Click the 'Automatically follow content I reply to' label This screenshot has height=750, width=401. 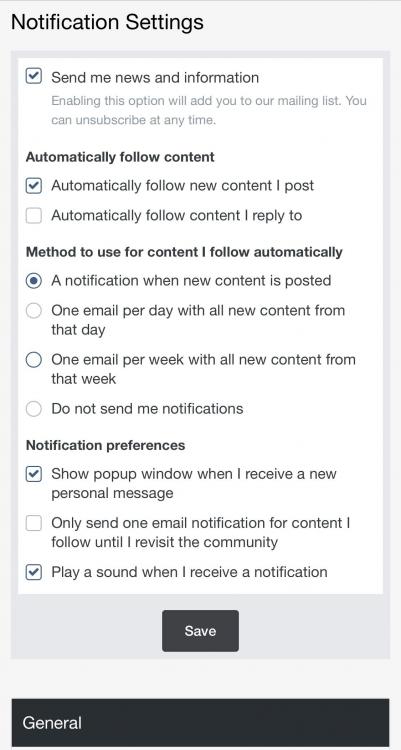point(177,215)
